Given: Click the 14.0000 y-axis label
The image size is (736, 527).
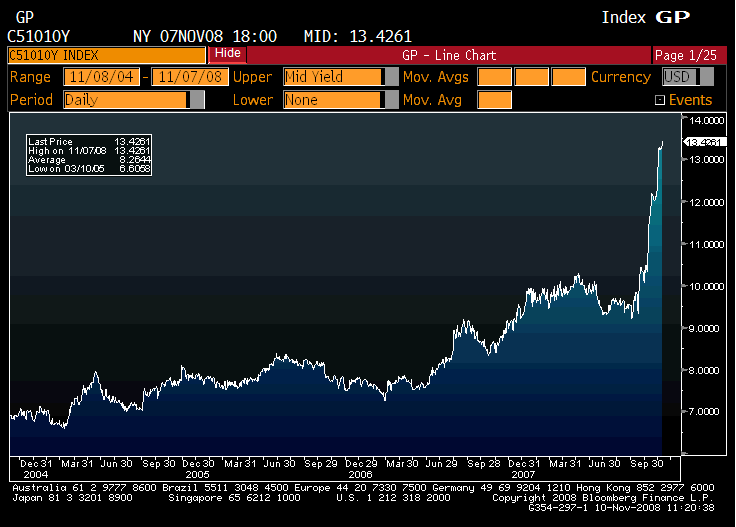Looking at the screenshot, I should tap(706, 121).
